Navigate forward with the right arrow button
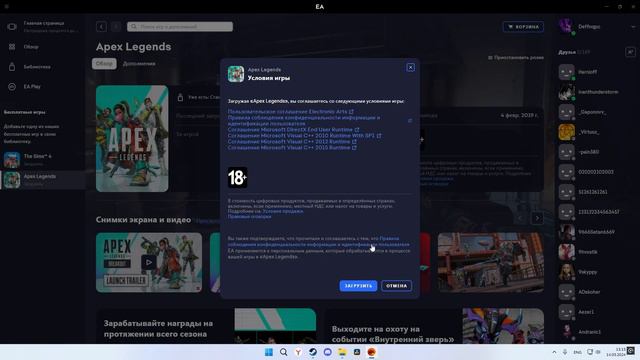The height and width of the screenshot is (360, 640). point(116,27)
